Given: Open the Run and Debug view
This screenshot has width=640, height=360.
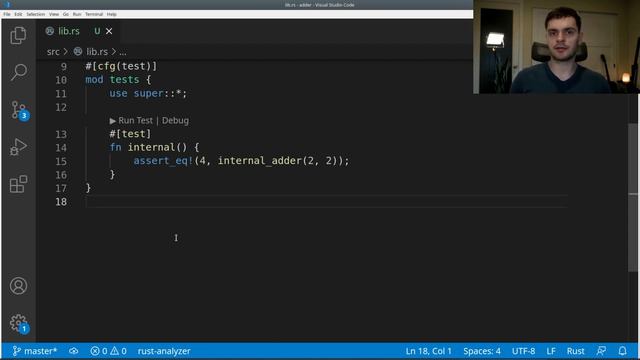Looking at the screenshot, I should click(x=18, y=147).
